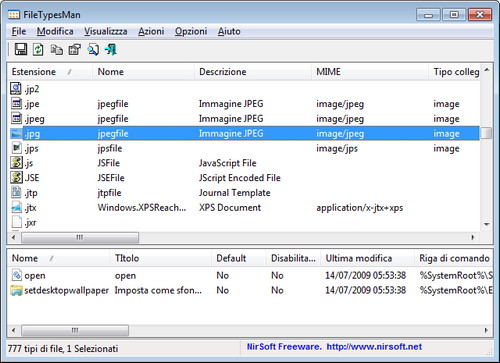Open the Properties toolbar icon

click(74, 50)
